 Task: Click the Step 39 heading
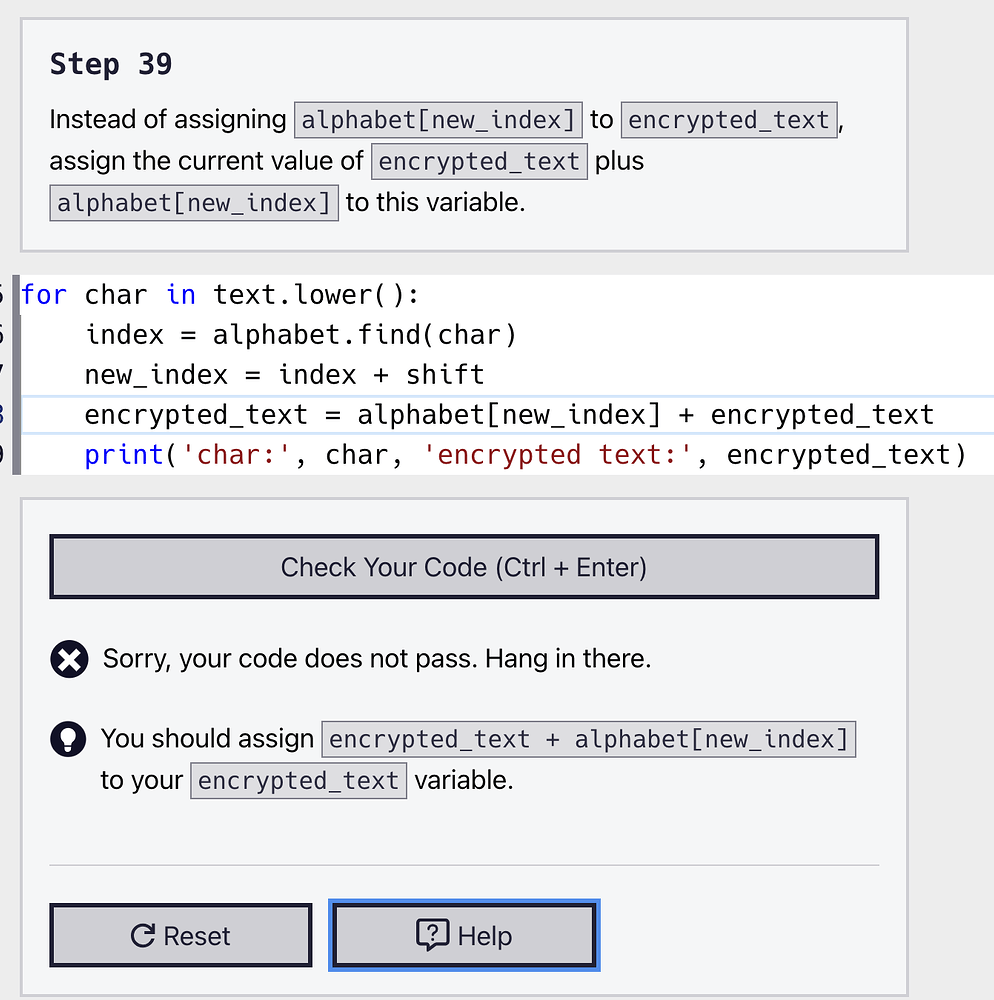pyautogui.click(x=111, y=64)
